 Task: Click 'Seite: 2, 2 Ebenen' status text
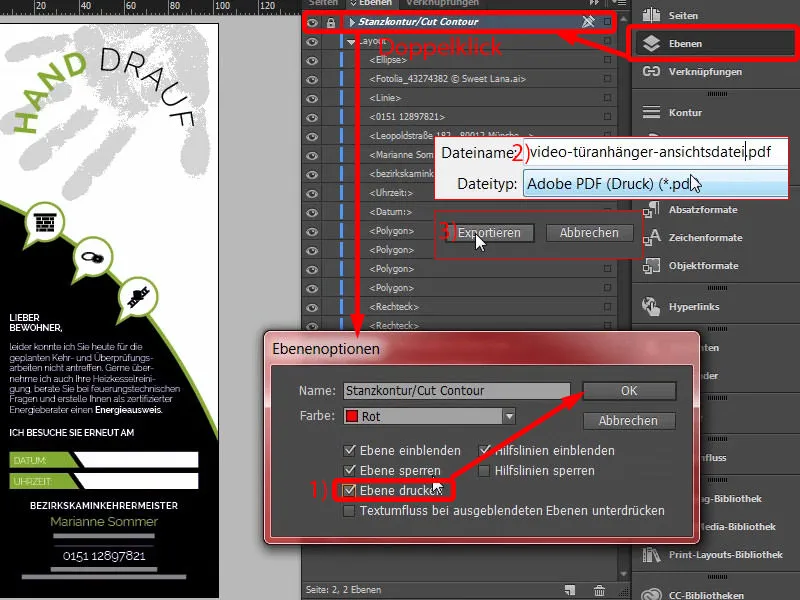point(343,590)
